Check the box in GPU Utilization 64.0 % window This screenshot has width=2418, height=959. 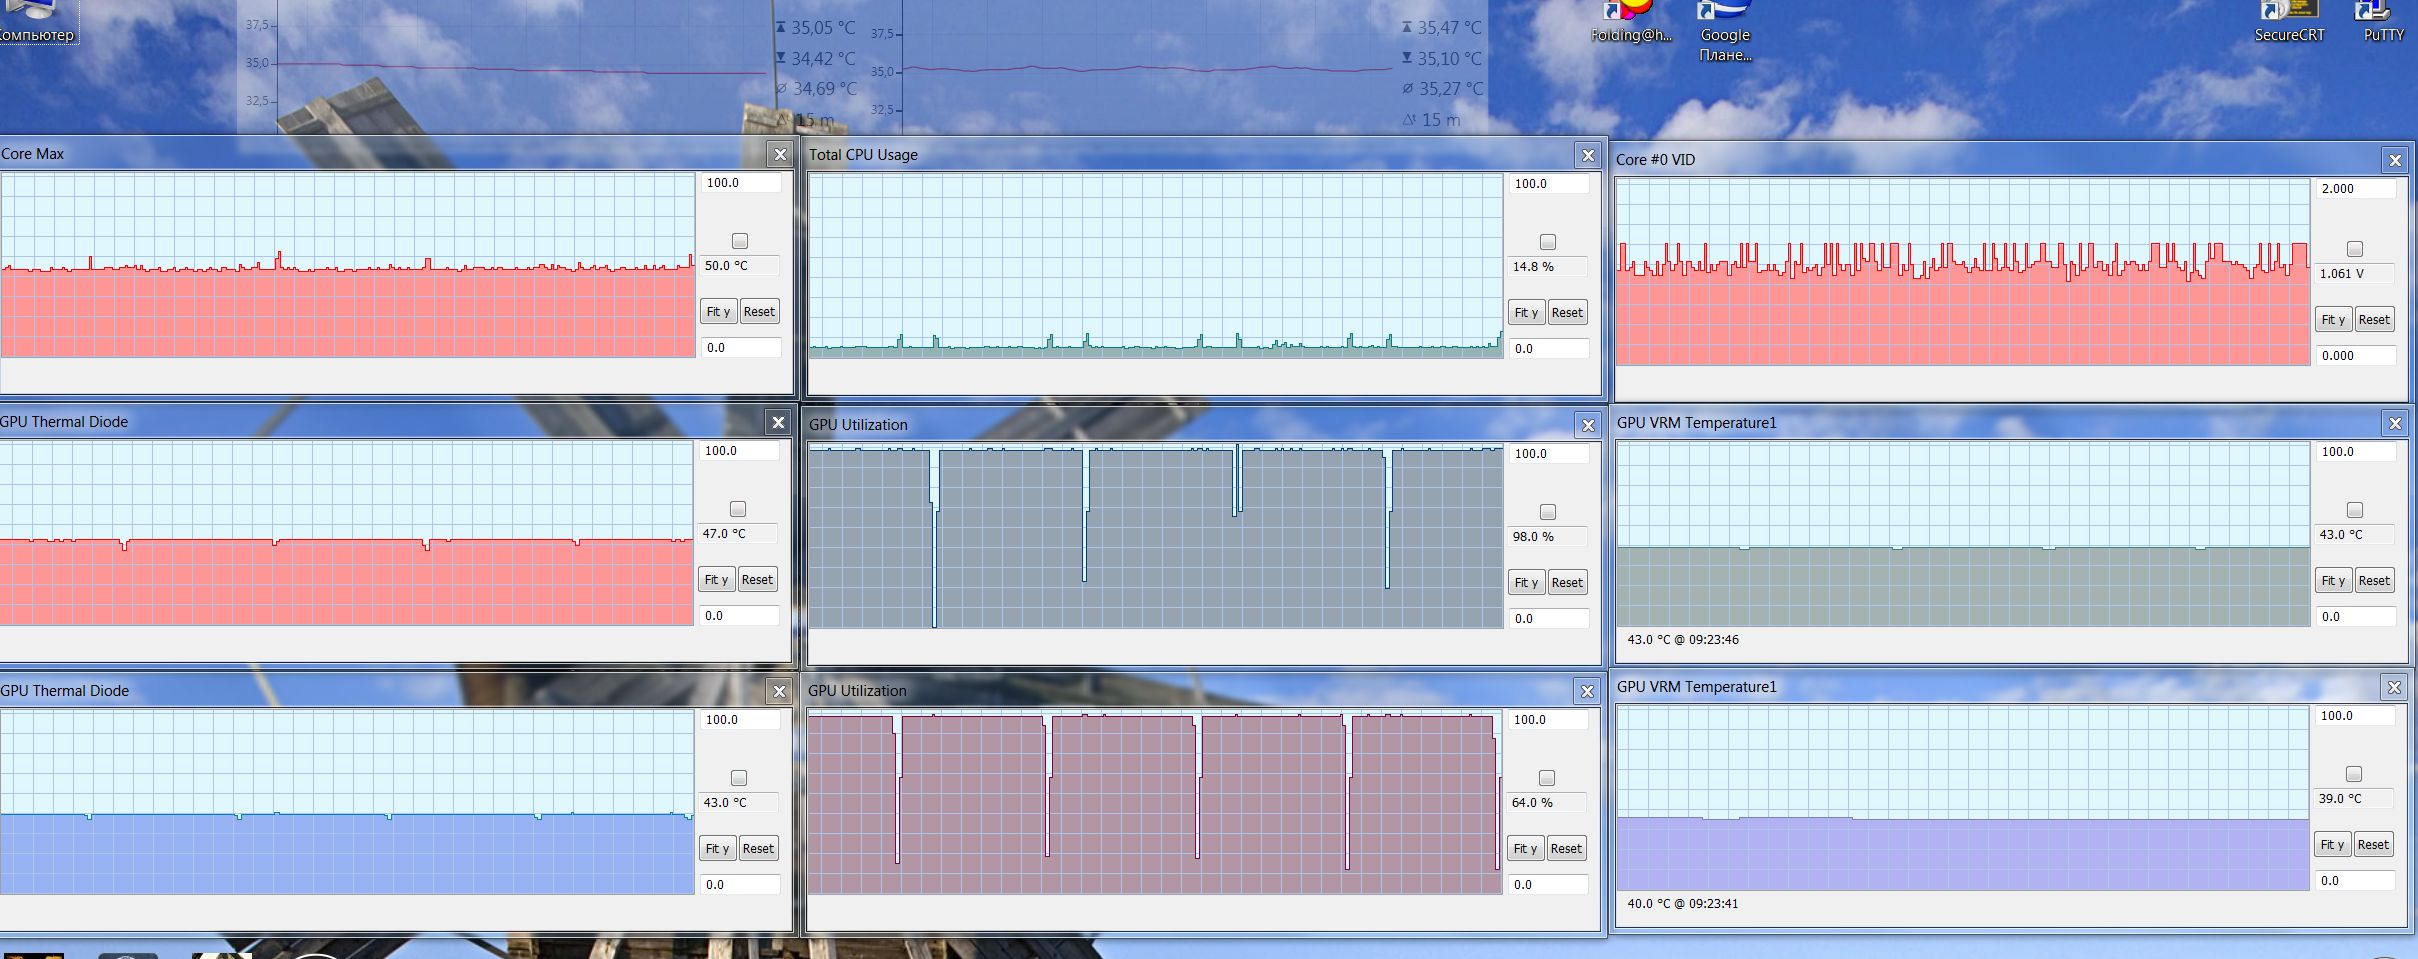1547,778
